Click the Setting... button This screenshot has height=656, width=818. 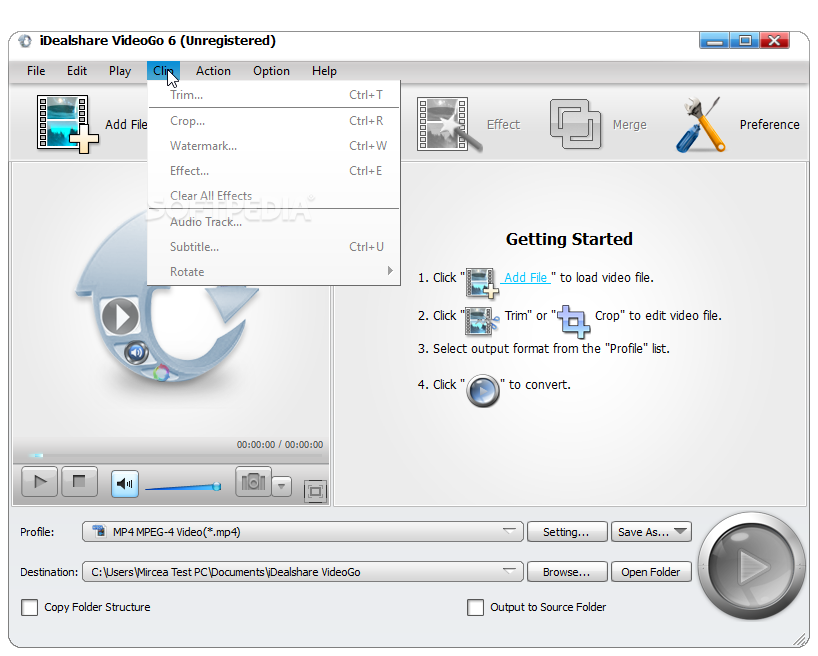pos(567,532)
